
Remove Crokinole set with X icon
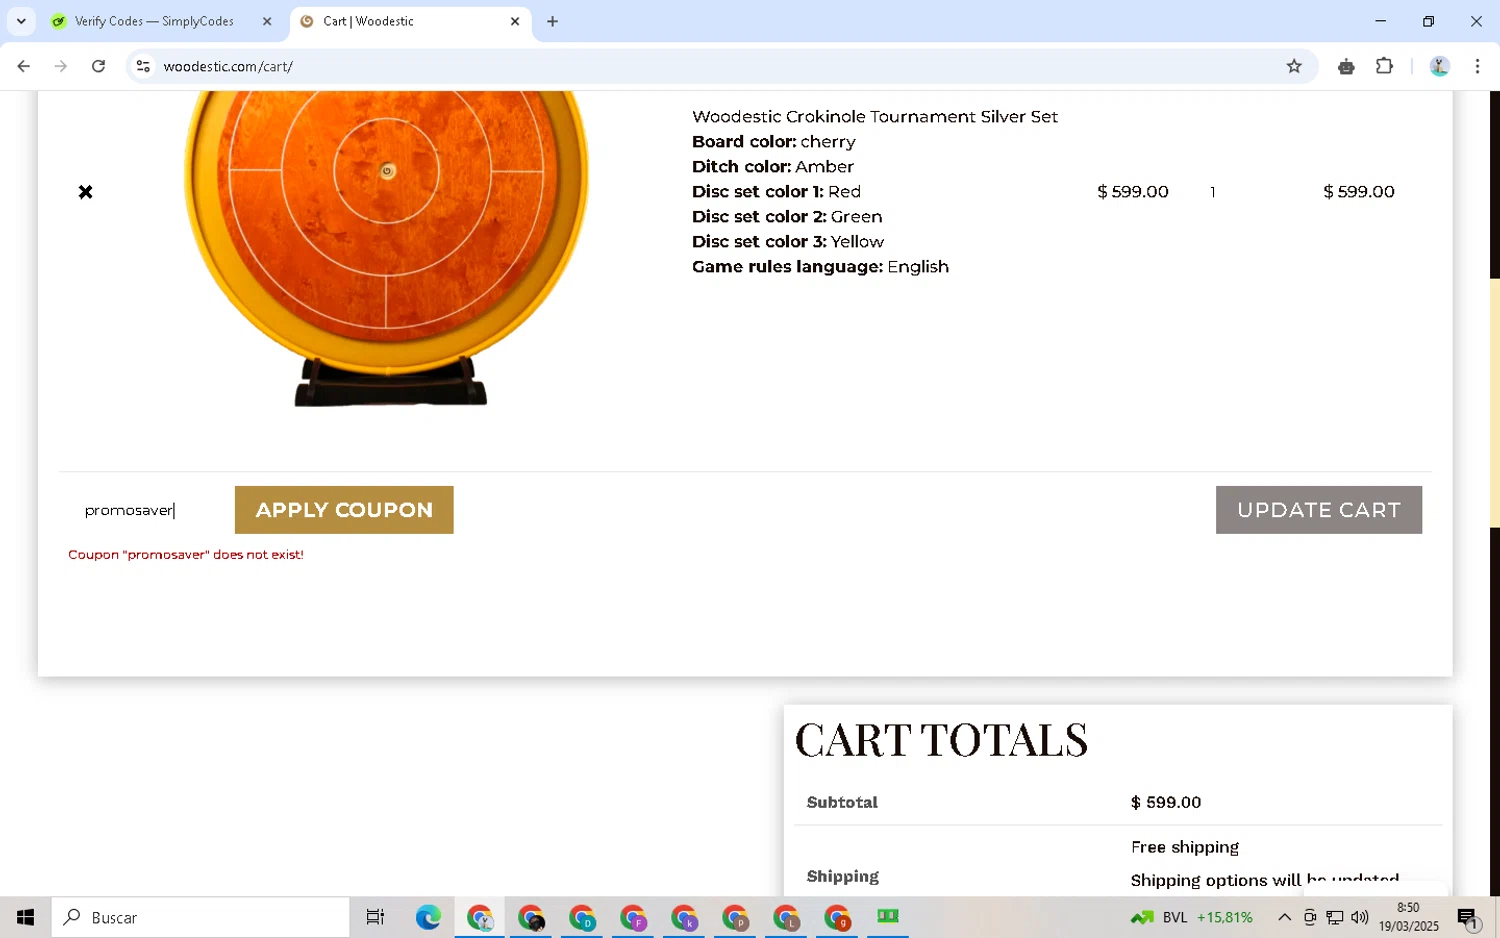pyautogui.click(x=85, y=192)
